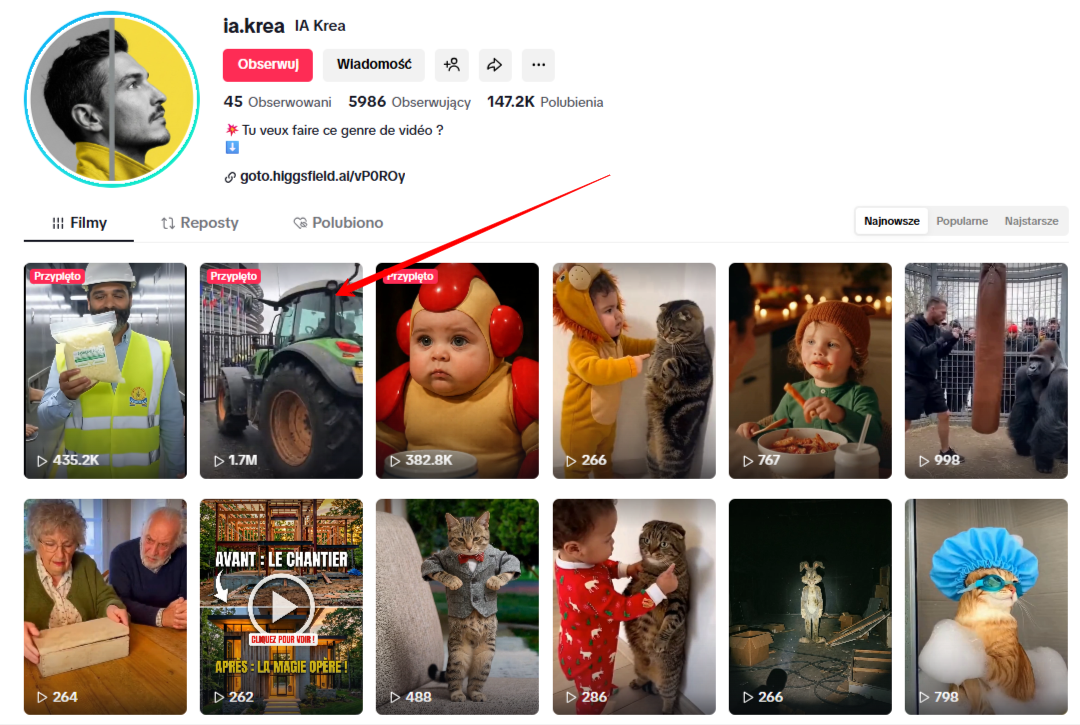Click the add-friend person icon button
The image size is (1080, 725).
click(x=452, y=65)
